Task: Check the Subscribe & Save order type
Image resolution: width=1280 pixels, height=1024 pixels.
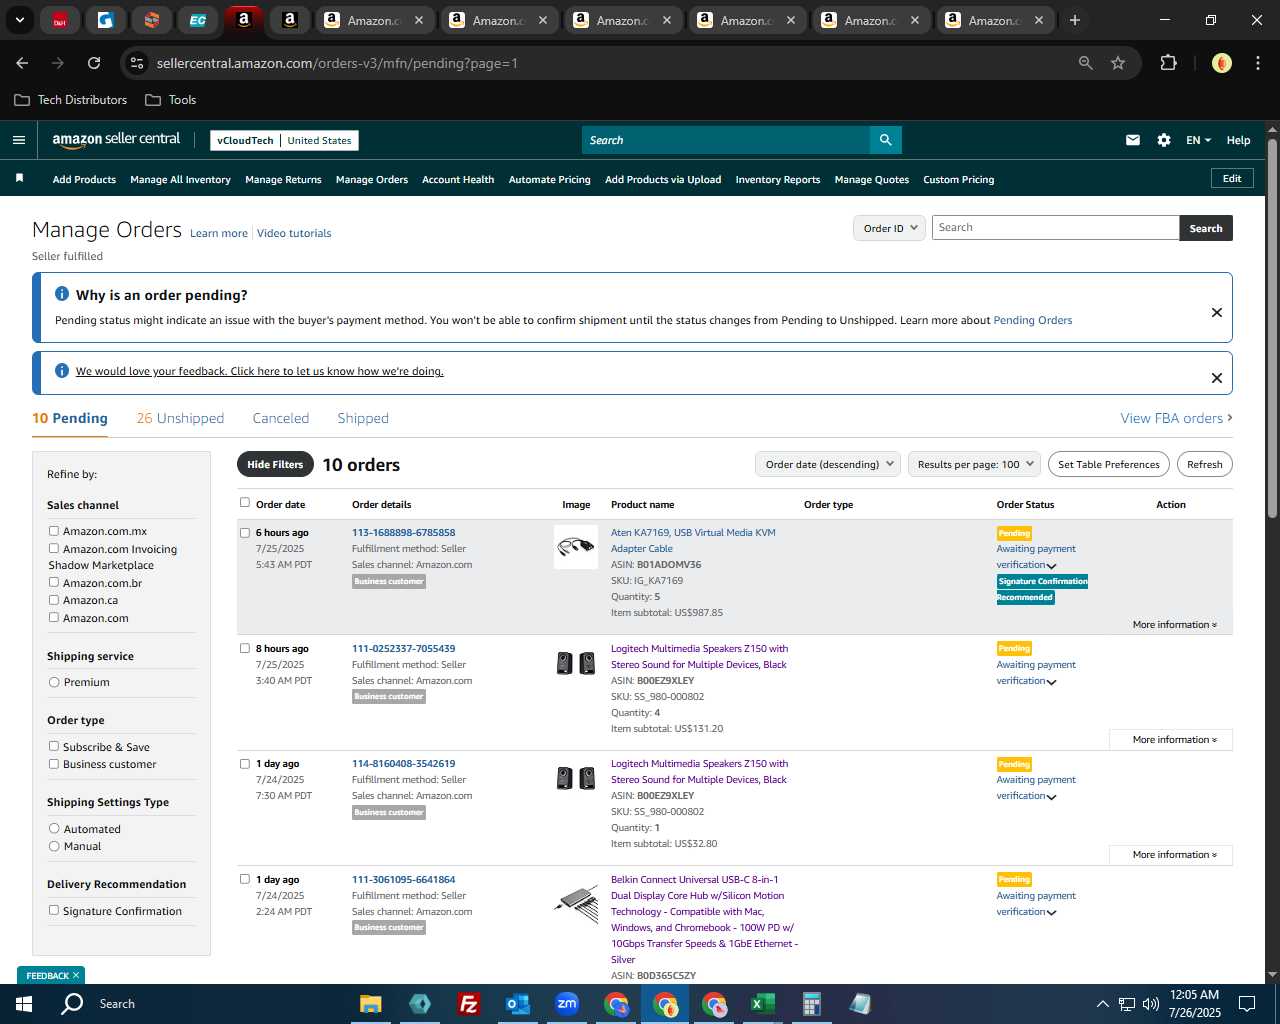Action: click(x=54, y=746)
